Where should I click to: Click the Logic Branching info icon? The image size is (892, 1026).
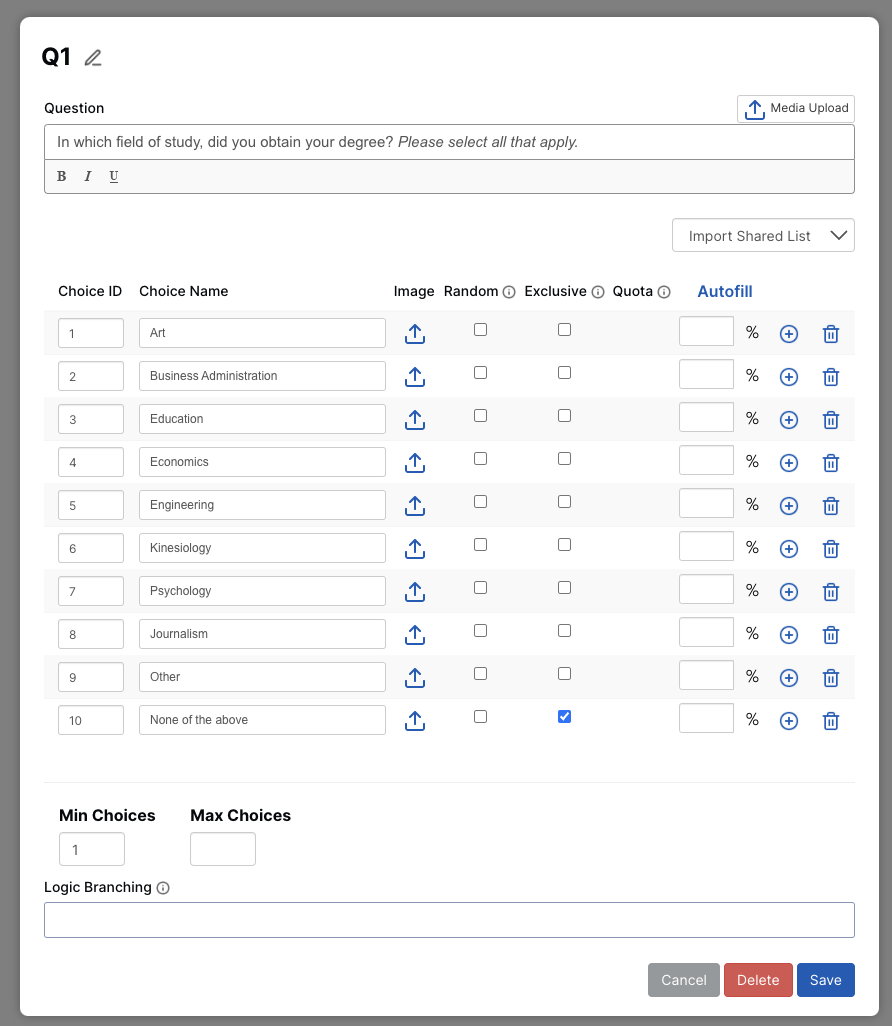coord(163,888)
